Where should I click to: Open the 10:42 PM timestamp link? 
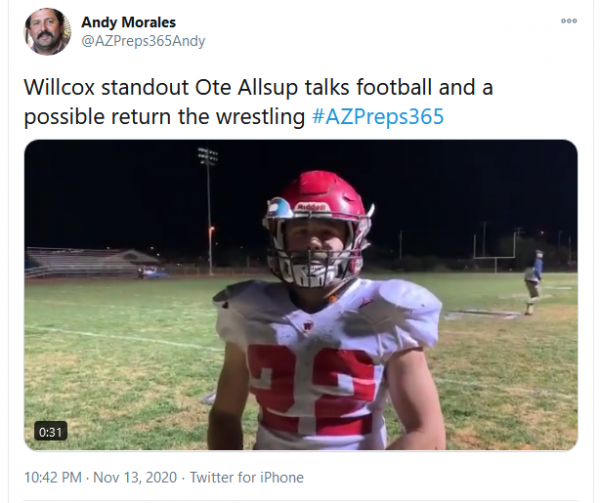click(x=53, y=477)
